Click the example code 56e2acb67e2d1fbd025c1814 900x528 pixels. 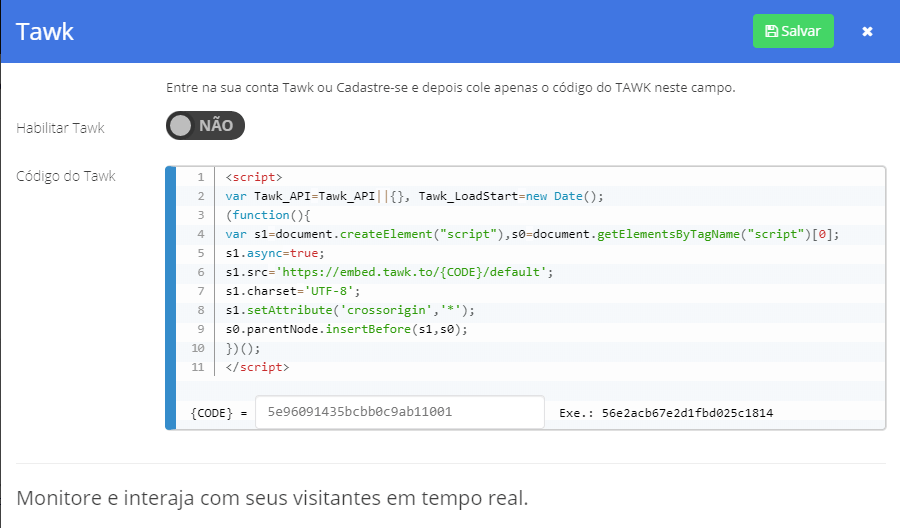(x=687, y=413)
